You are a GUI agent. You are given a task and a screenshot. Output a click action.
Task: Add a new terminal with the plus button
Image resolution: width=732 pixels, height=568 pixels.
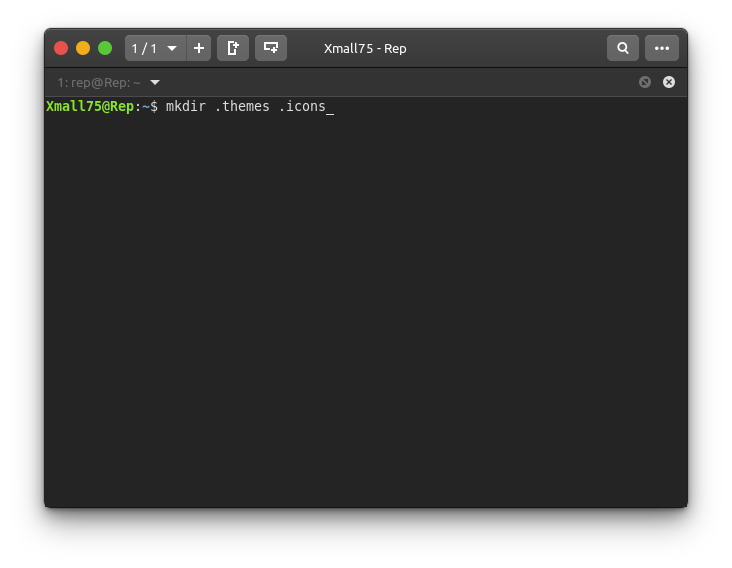click(199, 48)
